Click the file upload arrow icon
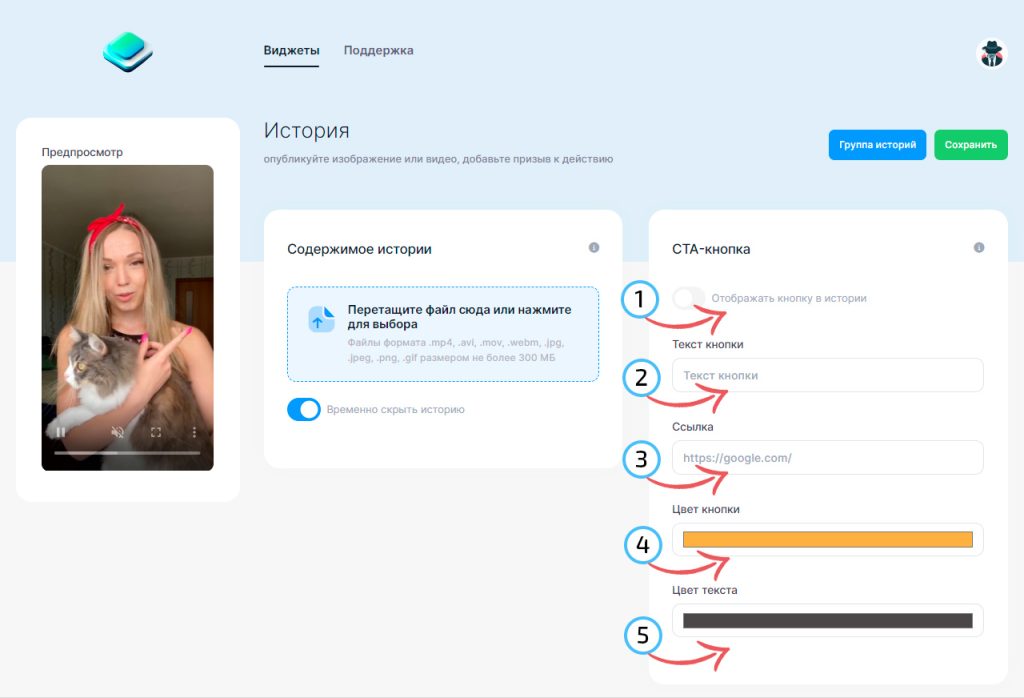 [x=321, y=319]
